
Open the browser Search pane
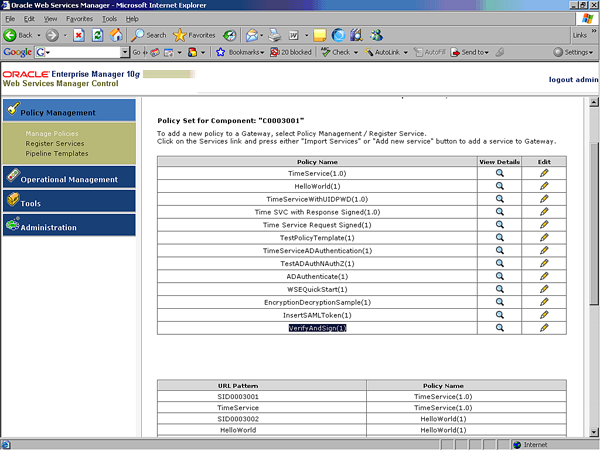click(x=148, y=35)
